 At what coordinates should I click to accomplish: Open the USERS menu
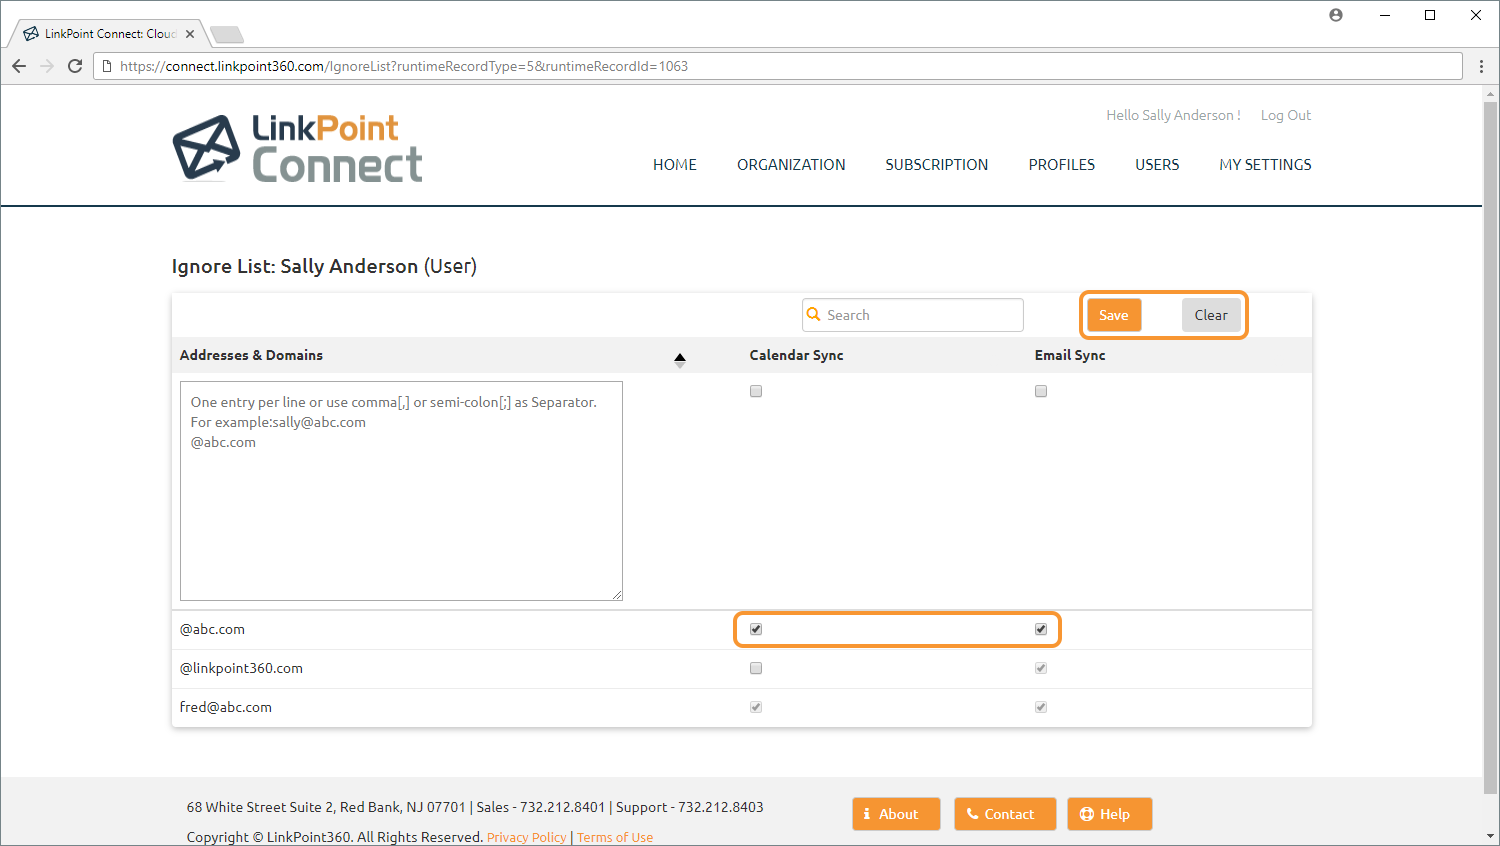click(1157, 165)
